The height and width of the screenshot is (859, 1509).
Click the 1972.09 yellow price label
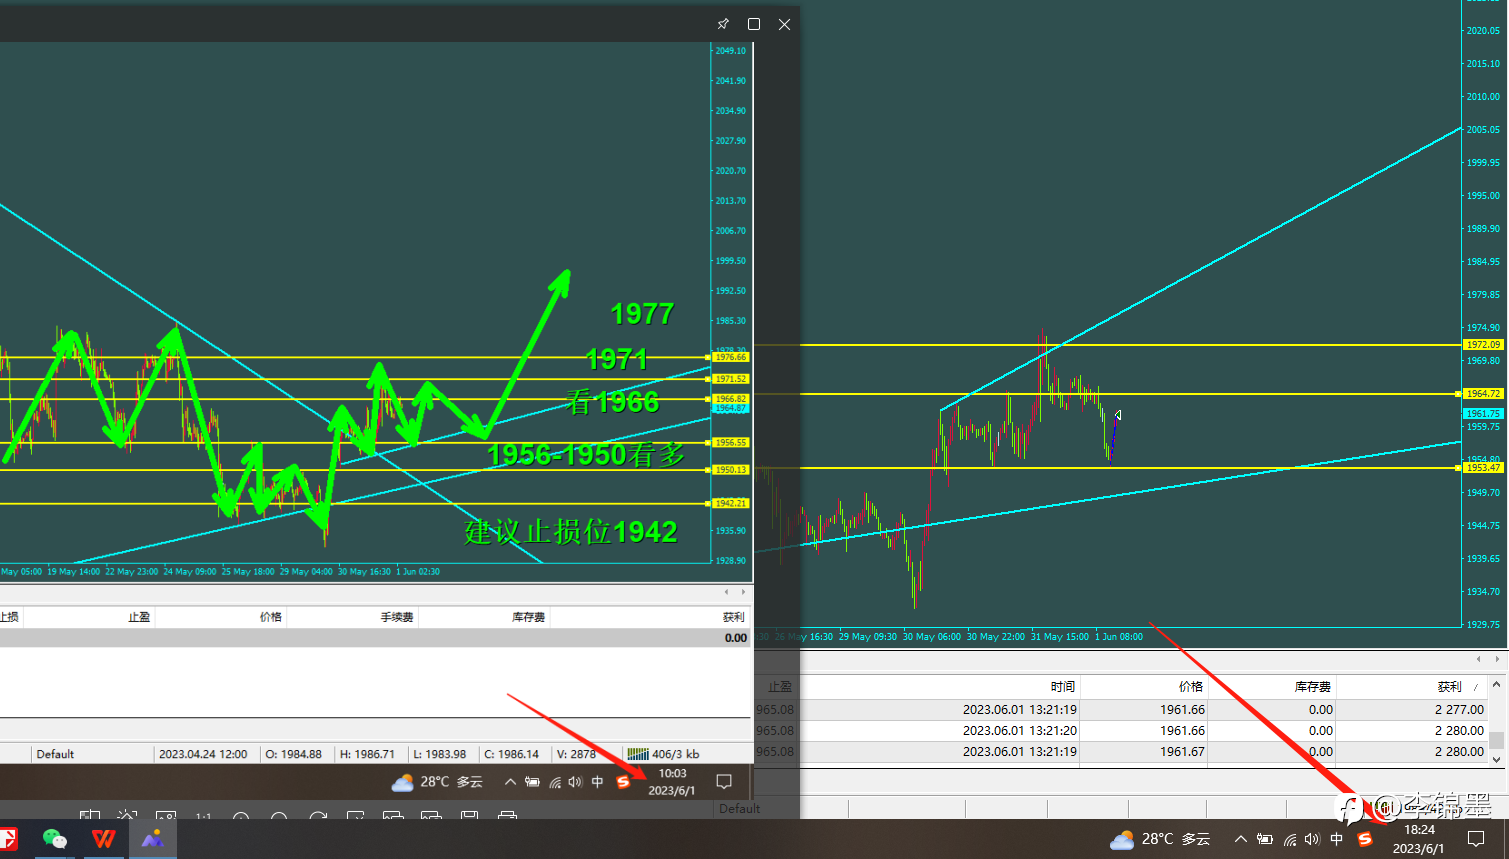click(x=1483, y=345)
